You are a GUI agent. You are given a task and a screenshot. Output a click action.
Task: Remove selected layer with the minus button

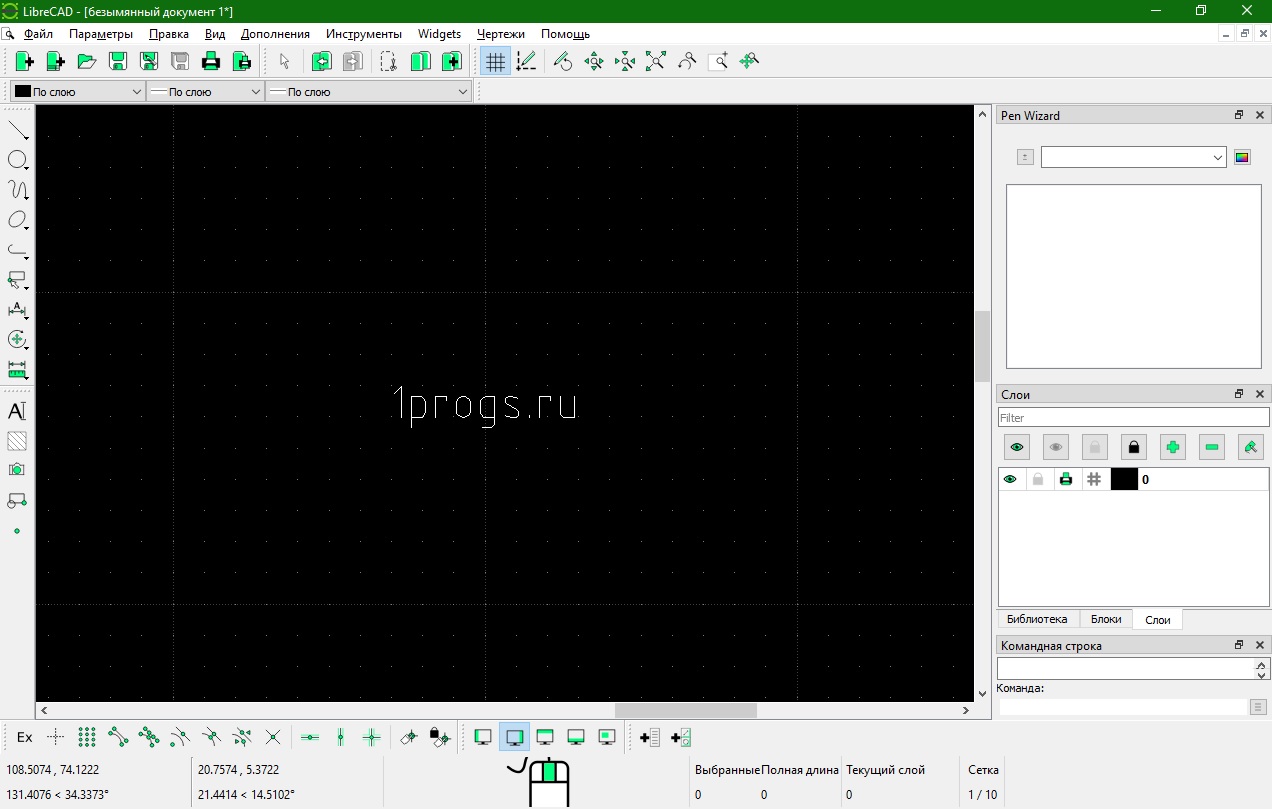(x=1211, y=447)
